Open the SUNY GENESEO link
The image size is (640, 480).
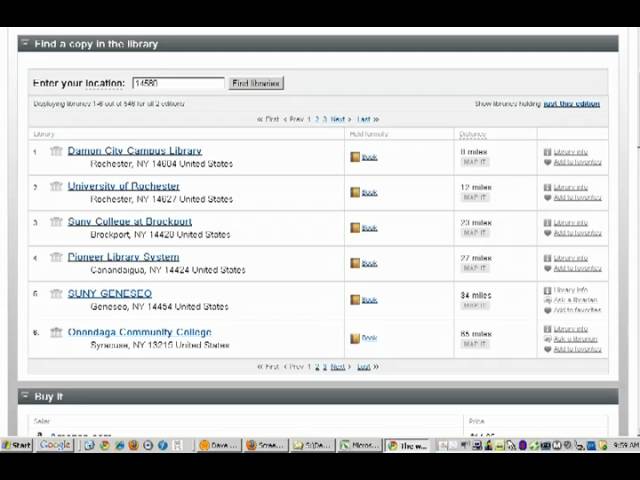(110, 293)
